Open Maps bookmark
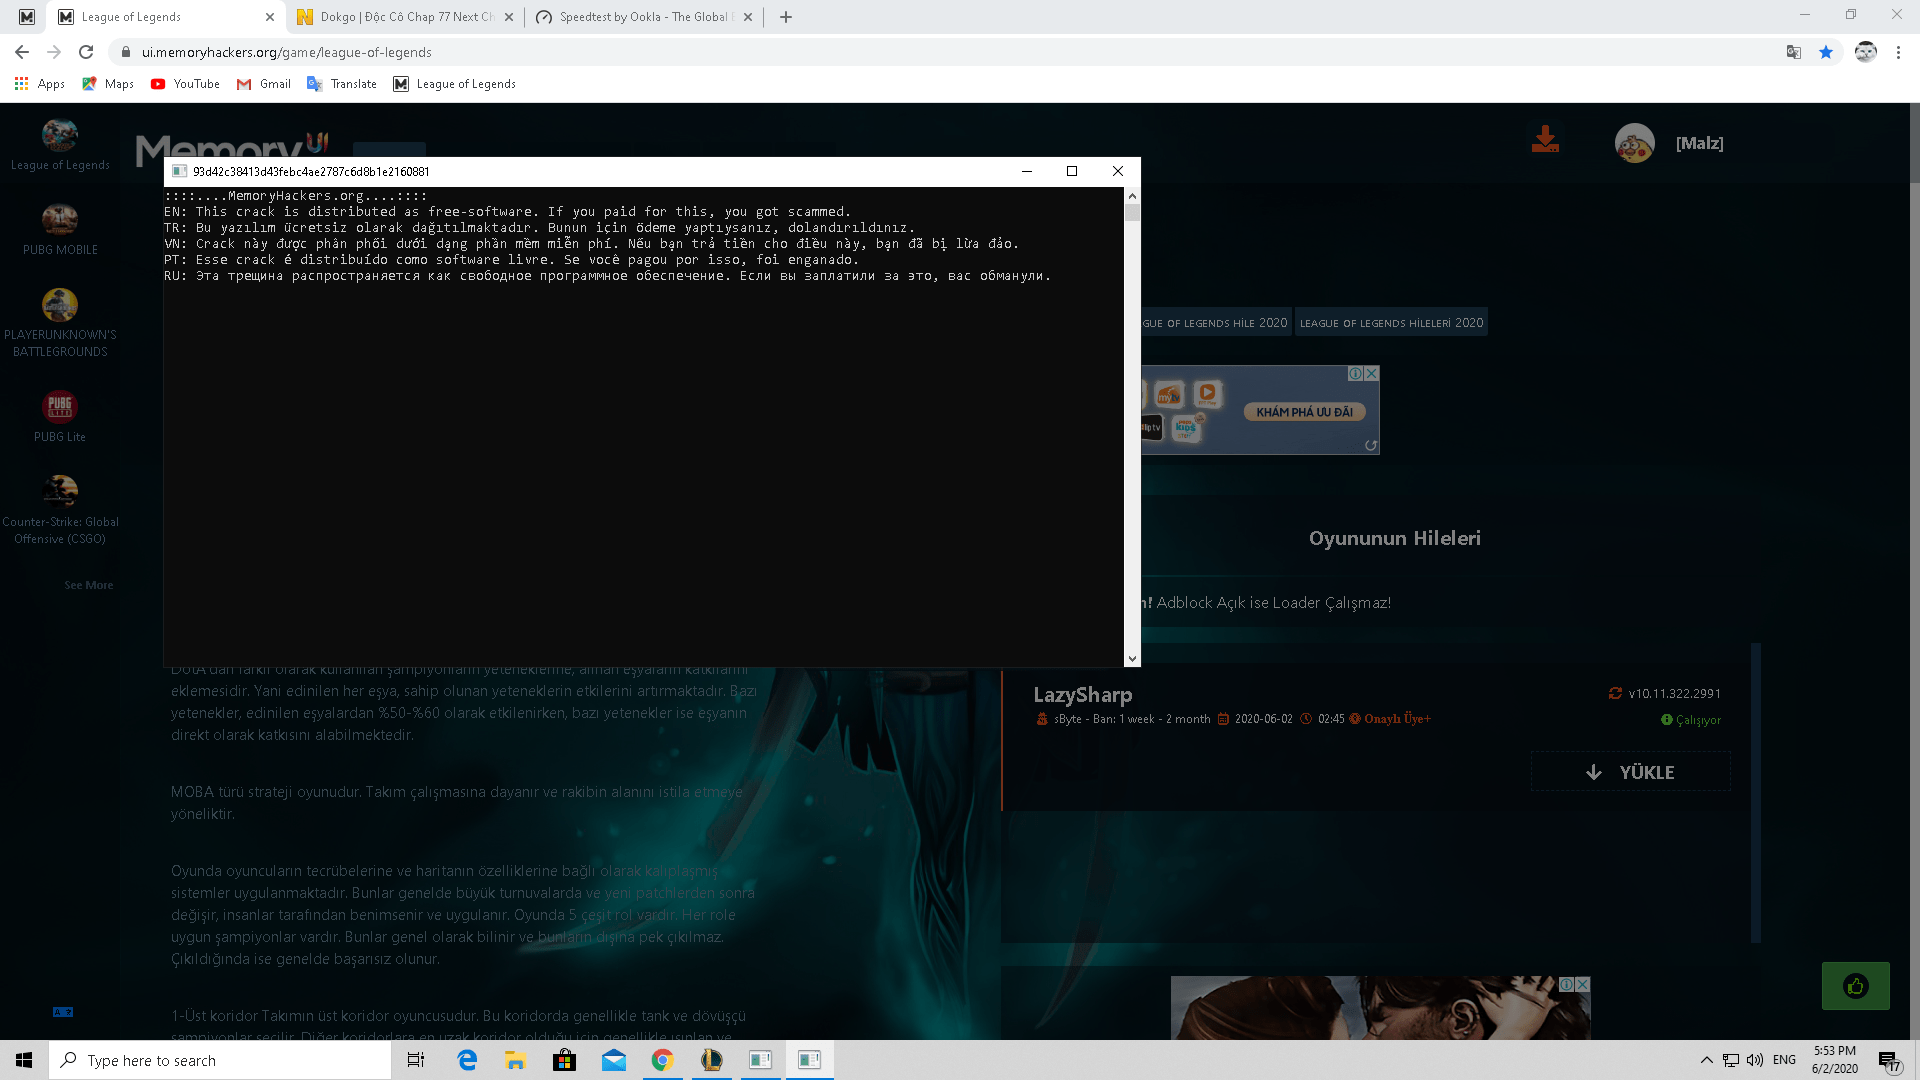The height and width of the screenshot is (1080, 1920). tap(108, 84)
